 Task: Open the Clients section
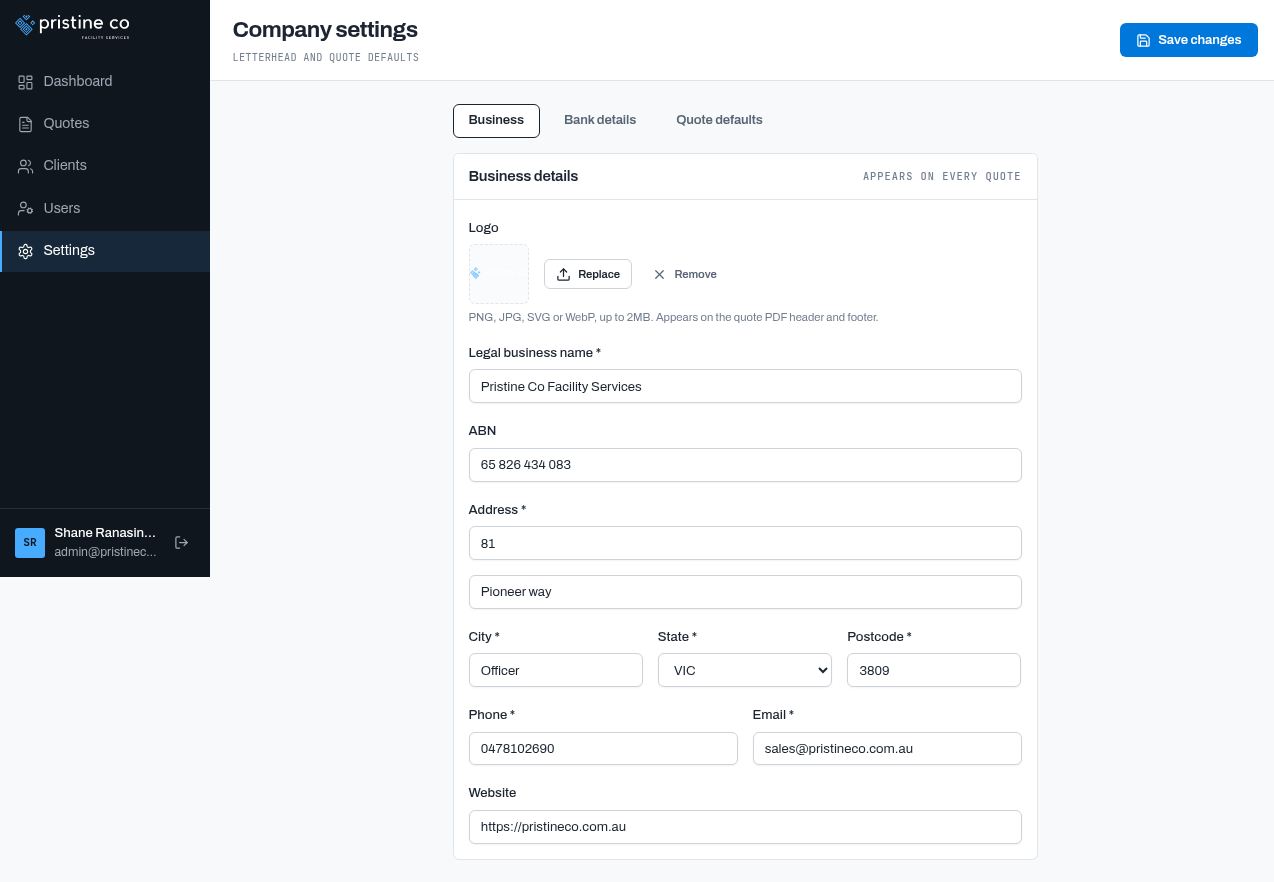[x=105, y=165]
